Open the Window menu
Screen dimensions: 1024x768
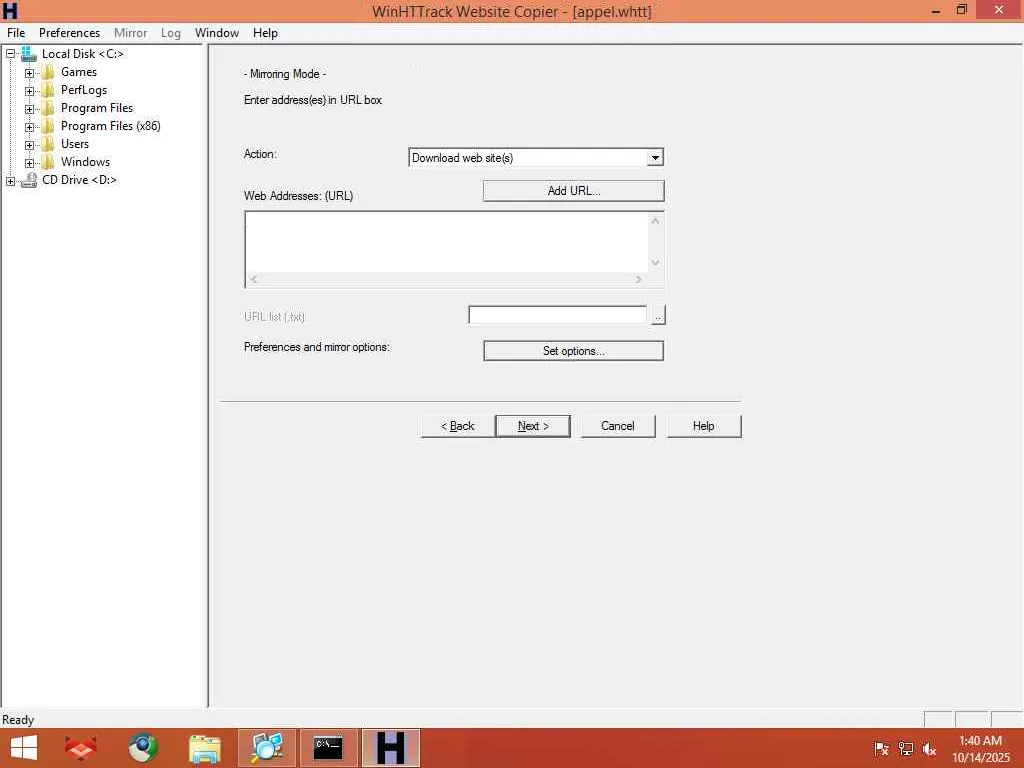(217, 33)
